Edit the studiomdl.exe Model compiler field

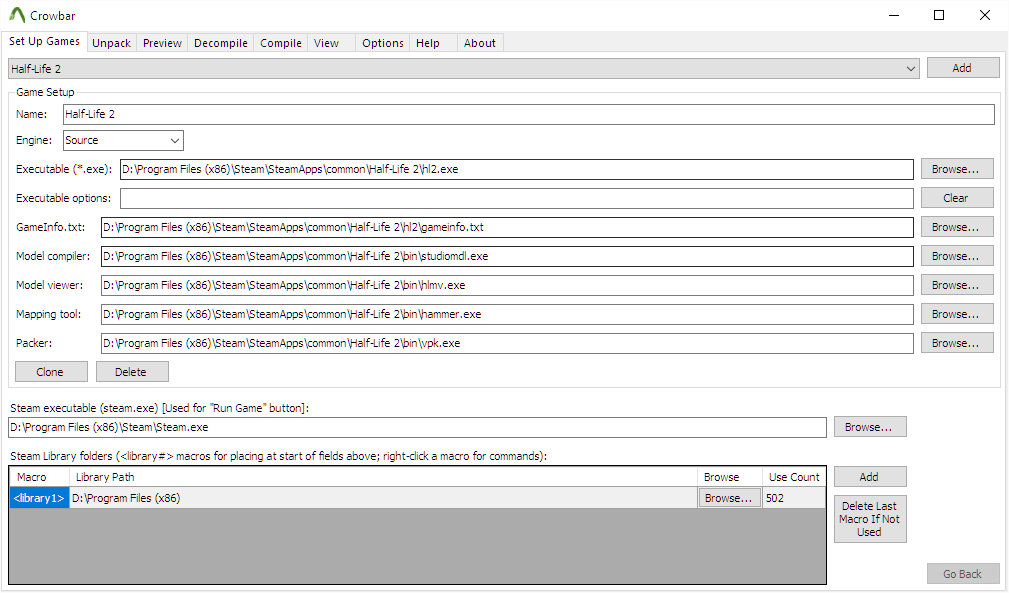[x=507, y=256]
